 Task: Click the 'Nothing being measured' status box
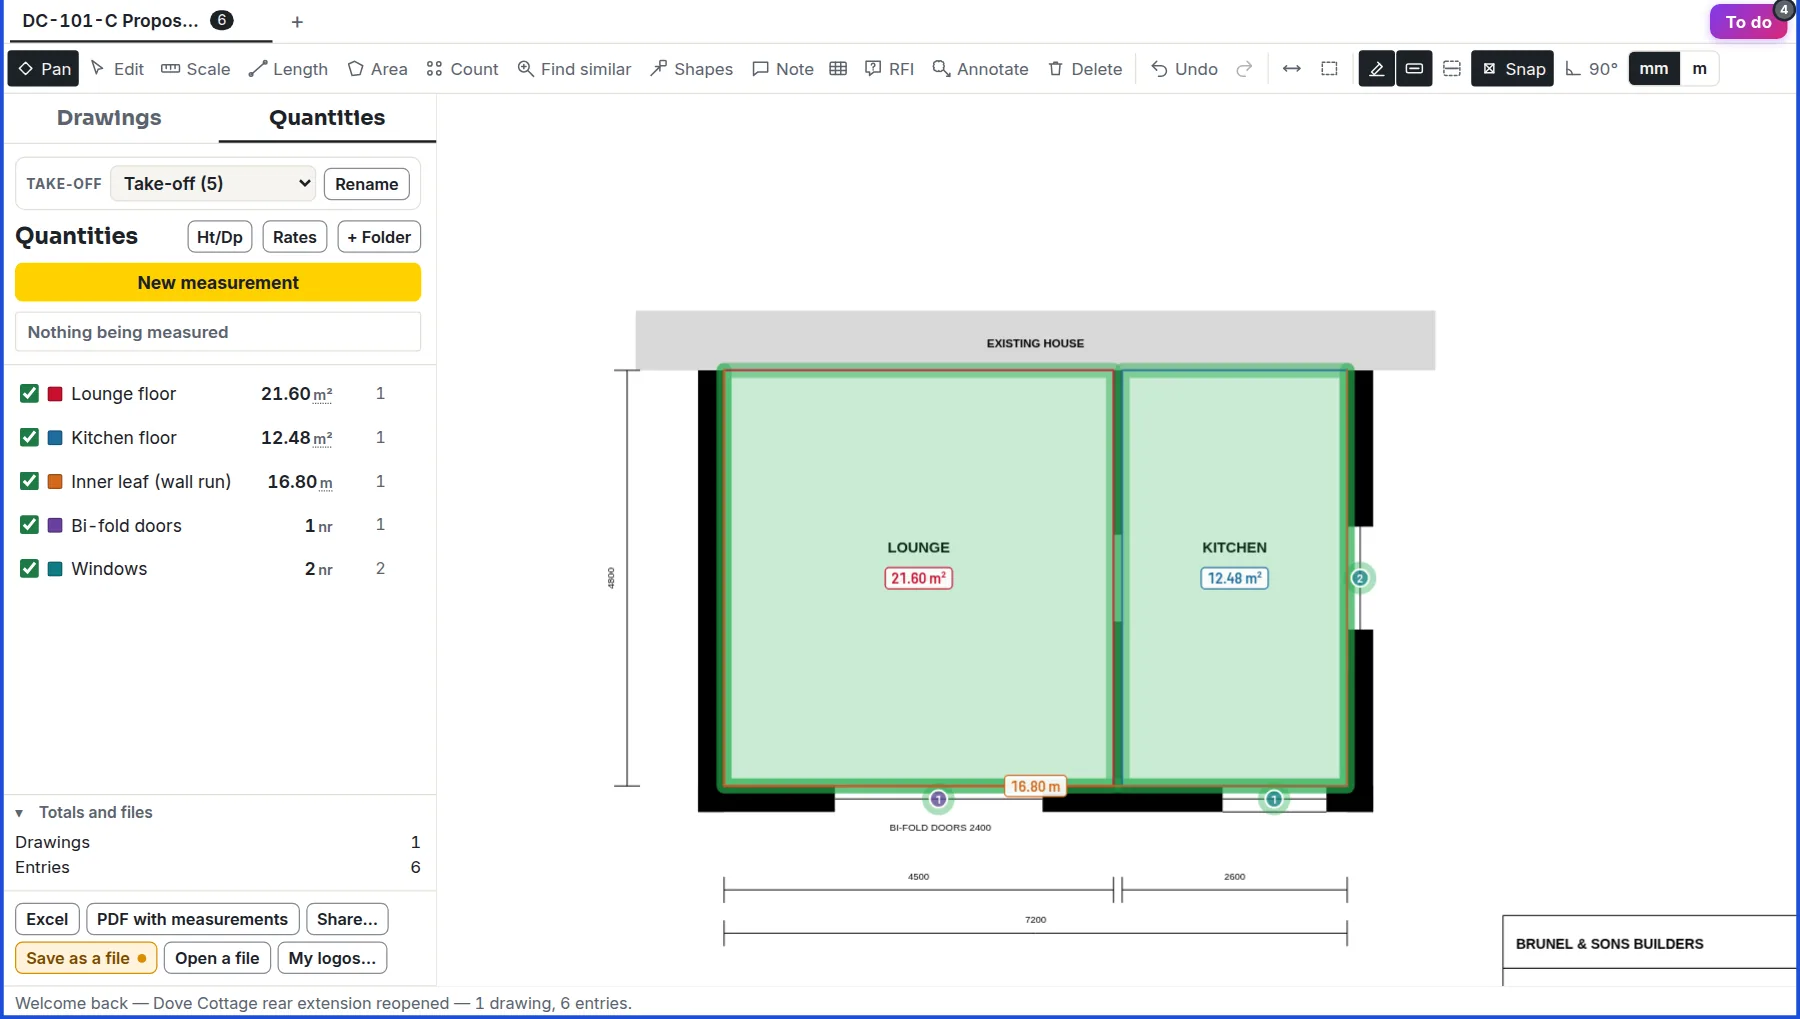tap(218, 332)
